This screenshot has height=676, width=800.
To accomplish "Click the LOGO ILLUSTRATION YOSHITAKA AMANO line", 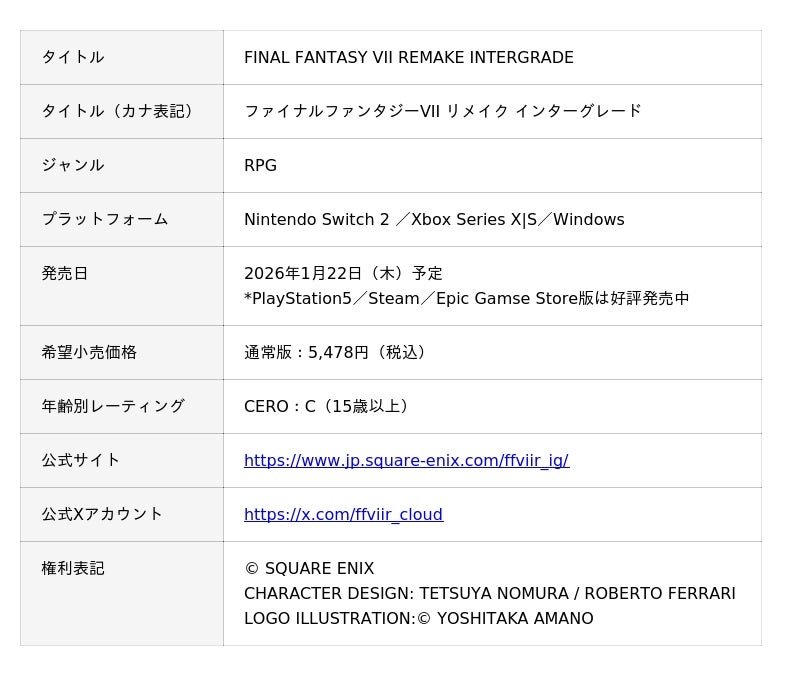I will 418,619.
